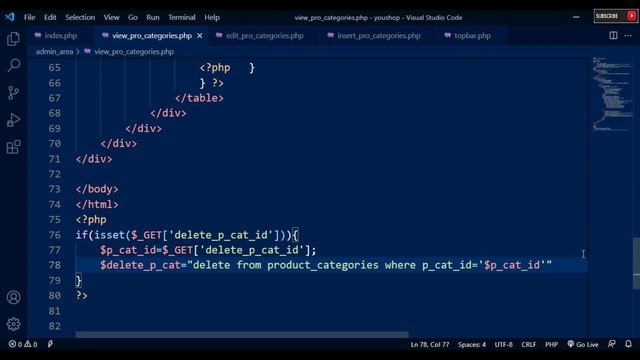Click $p_cat_id variable on line 77
Viewport: 640px width, 360px height.
click(x=128, y=250)
